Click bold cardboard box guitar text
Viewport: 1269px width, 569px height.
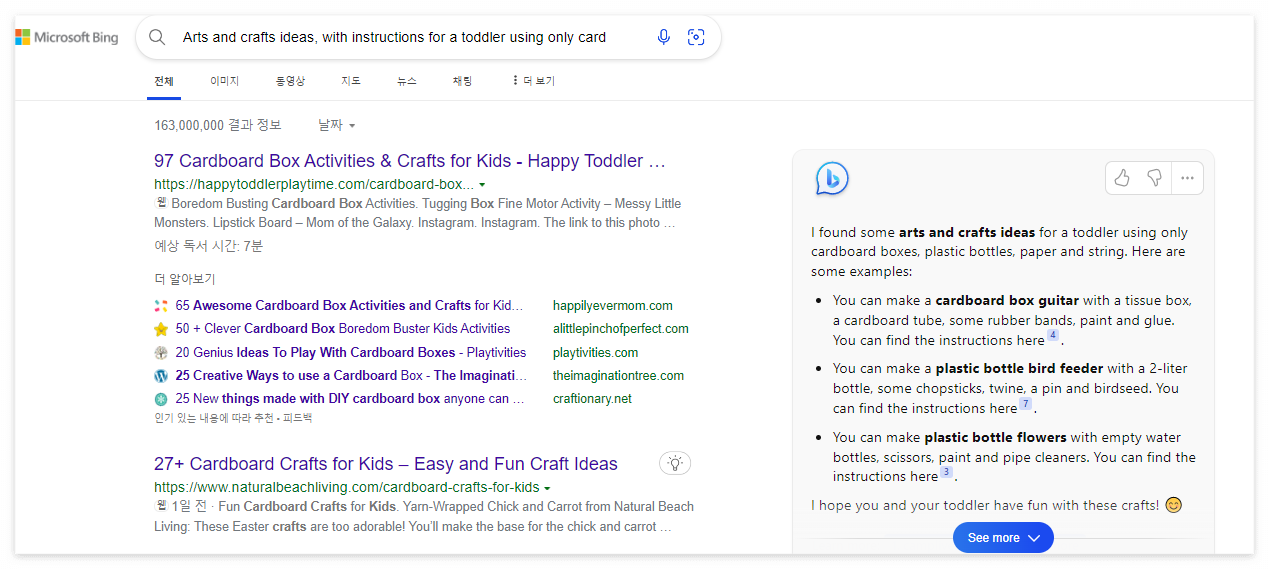point(1007,301)
